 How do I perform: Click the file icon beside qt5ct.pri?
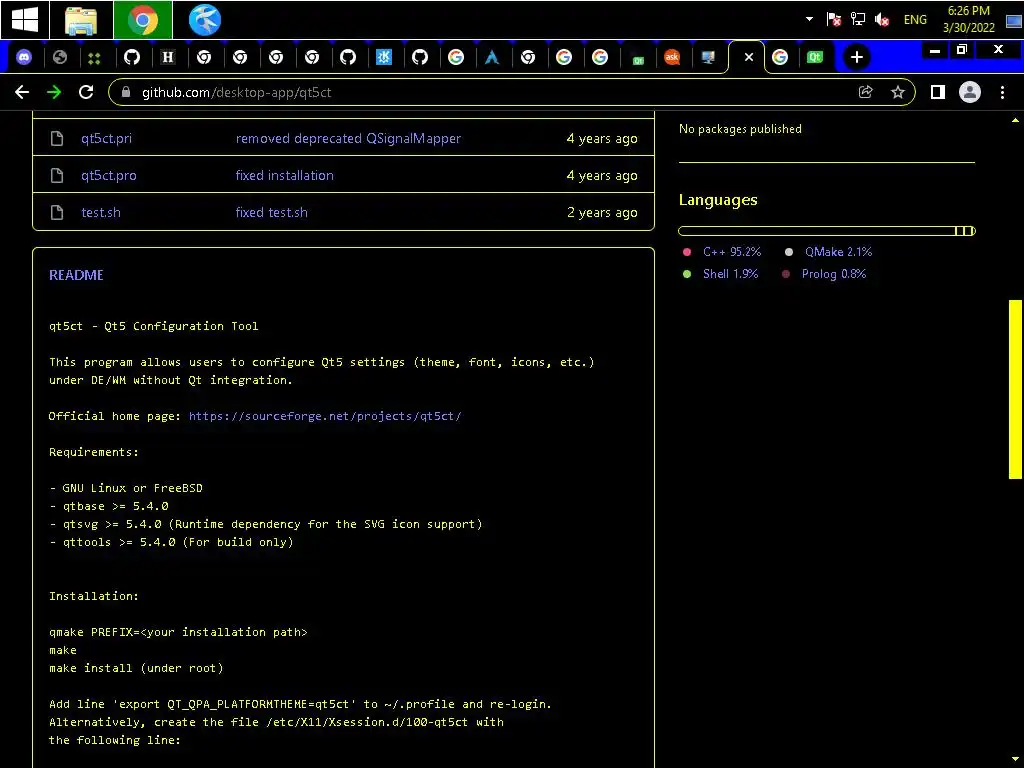point(57,138)
